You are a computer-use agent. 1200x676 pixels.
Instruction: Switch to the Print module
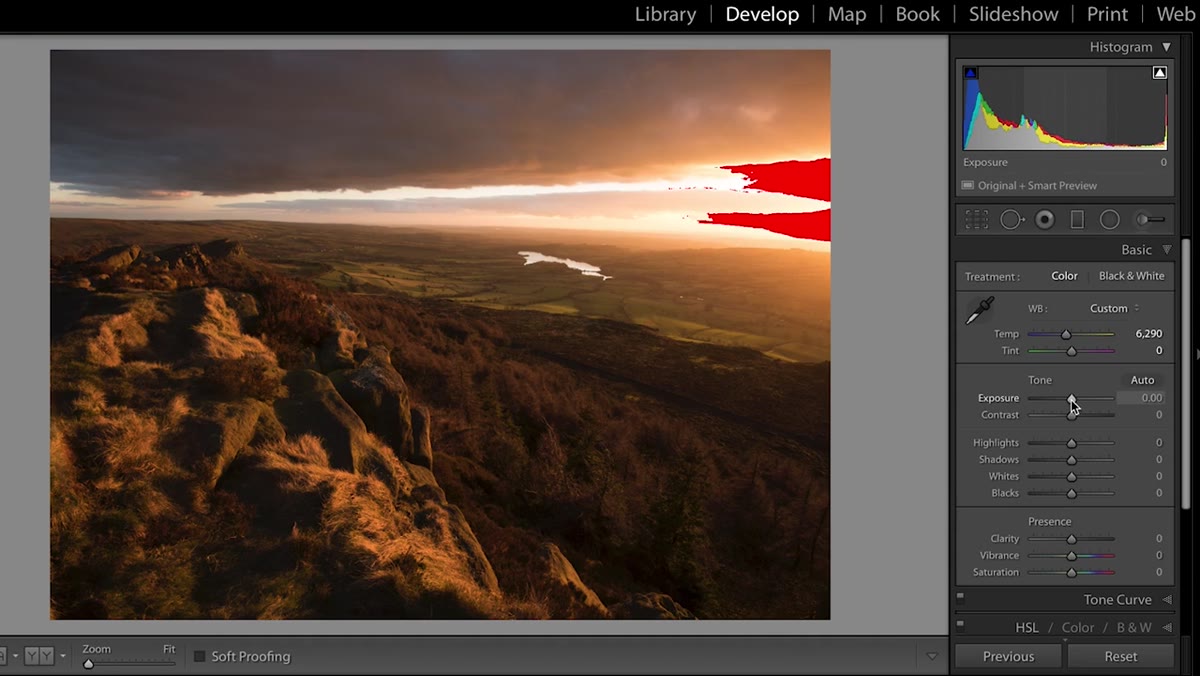[1107, 14]
